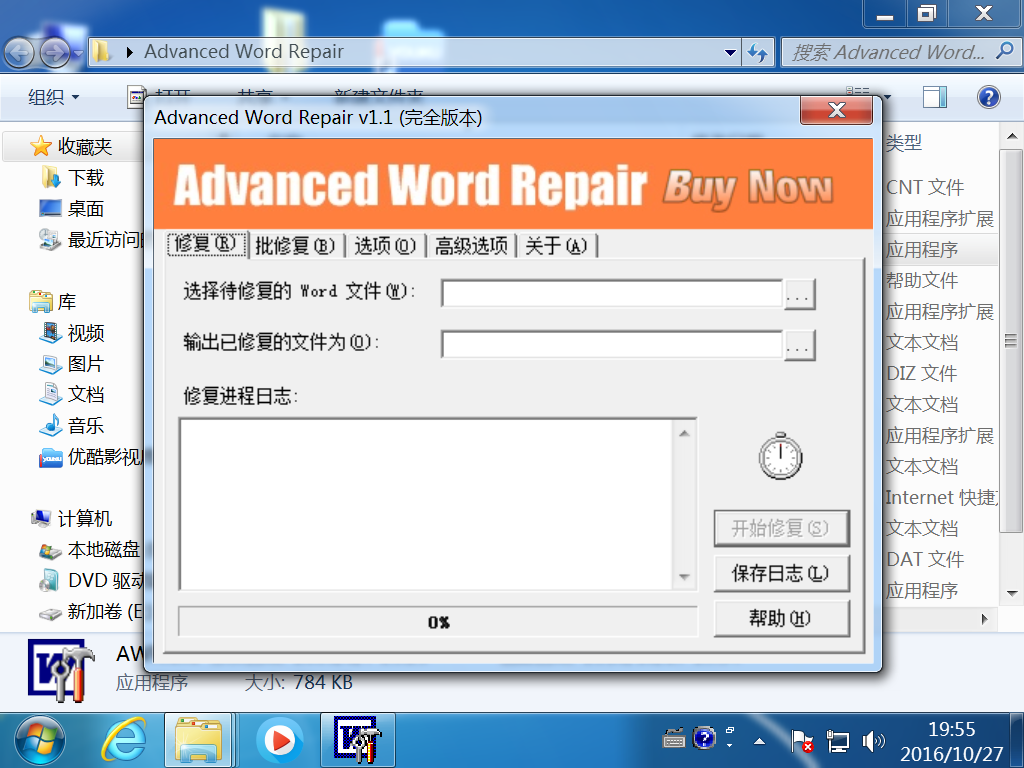This screenshot has width=1024, height=768.
Task: Browse for output file location
Action: tap(799, 345)
